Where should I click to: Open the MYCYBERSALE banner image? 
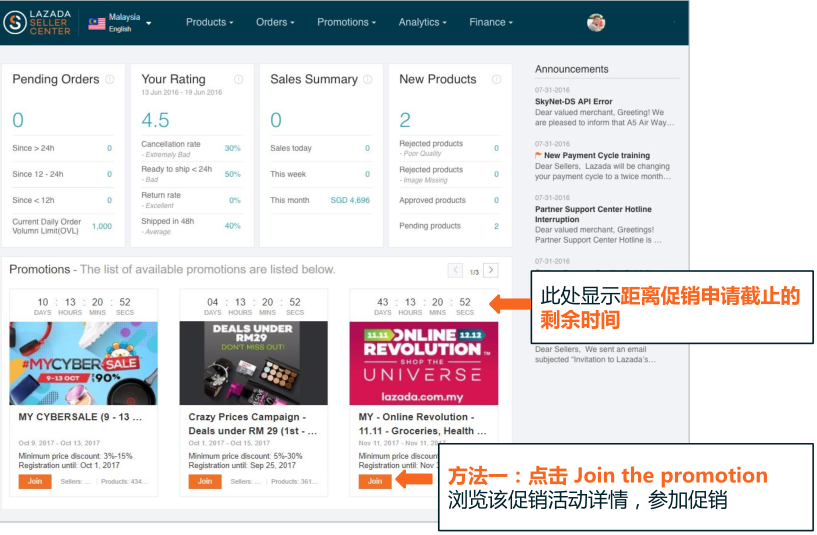(x=83, y=363)
